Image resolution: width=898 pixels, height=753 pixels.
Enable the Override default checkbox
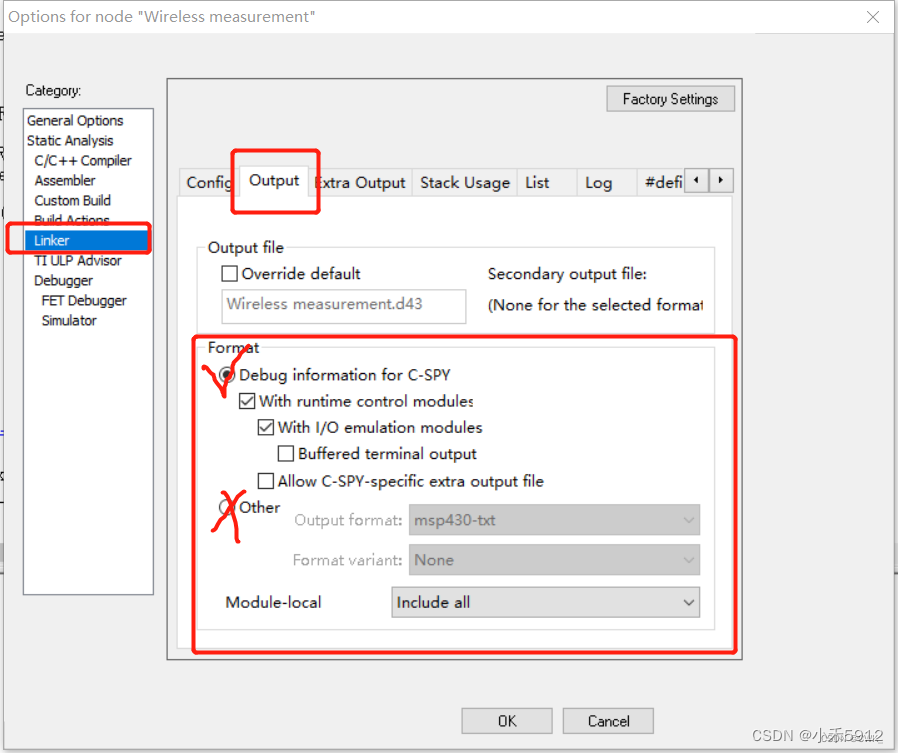click(x=229, y=273)
